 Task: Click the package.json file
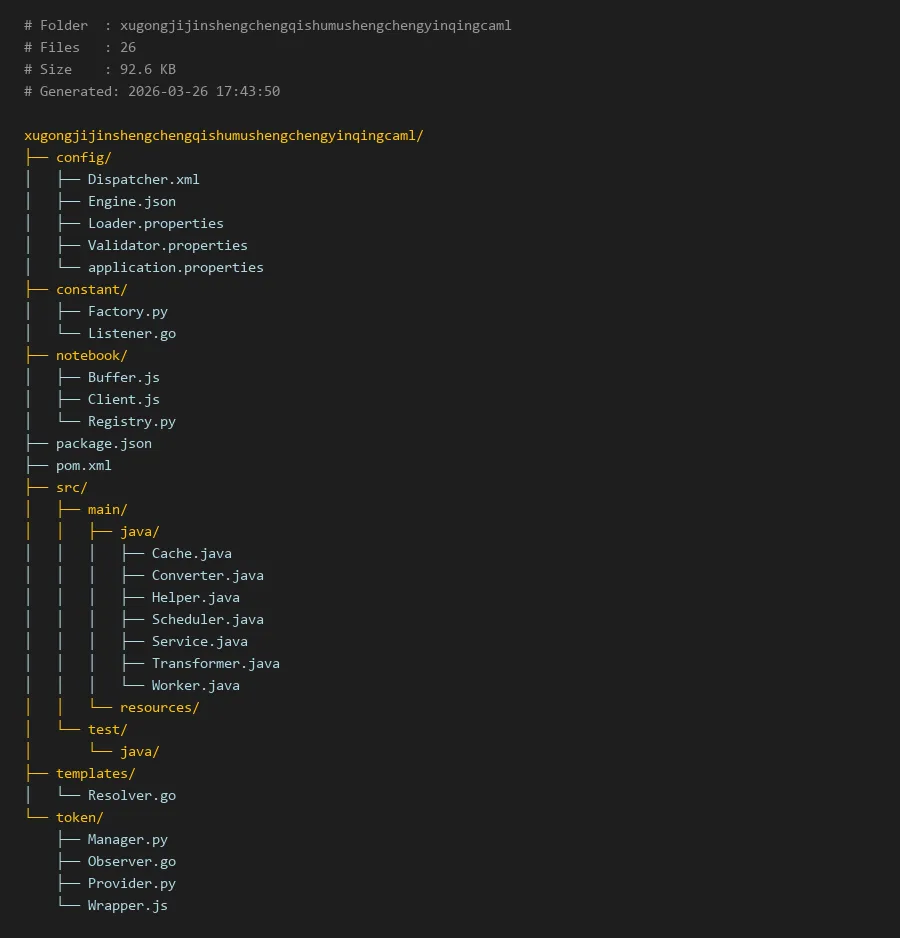coord(104,443)
